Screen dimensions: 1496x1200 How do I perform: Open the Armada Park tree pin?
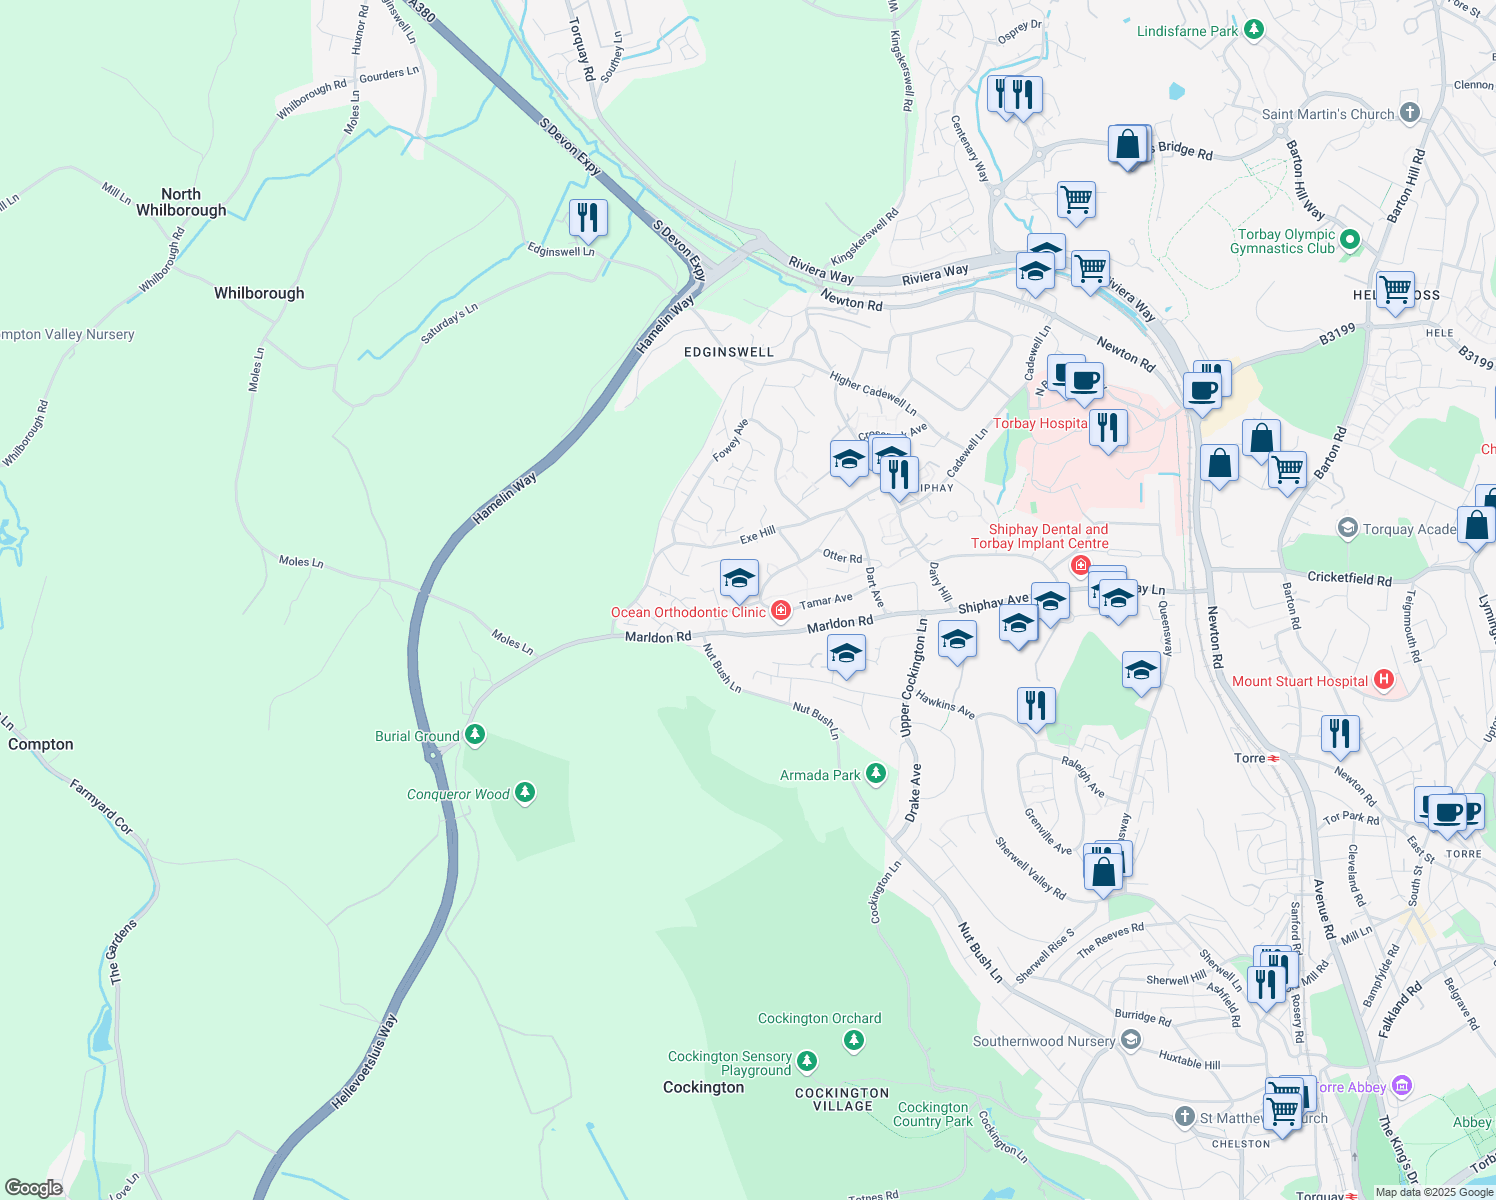coord(876,774)
